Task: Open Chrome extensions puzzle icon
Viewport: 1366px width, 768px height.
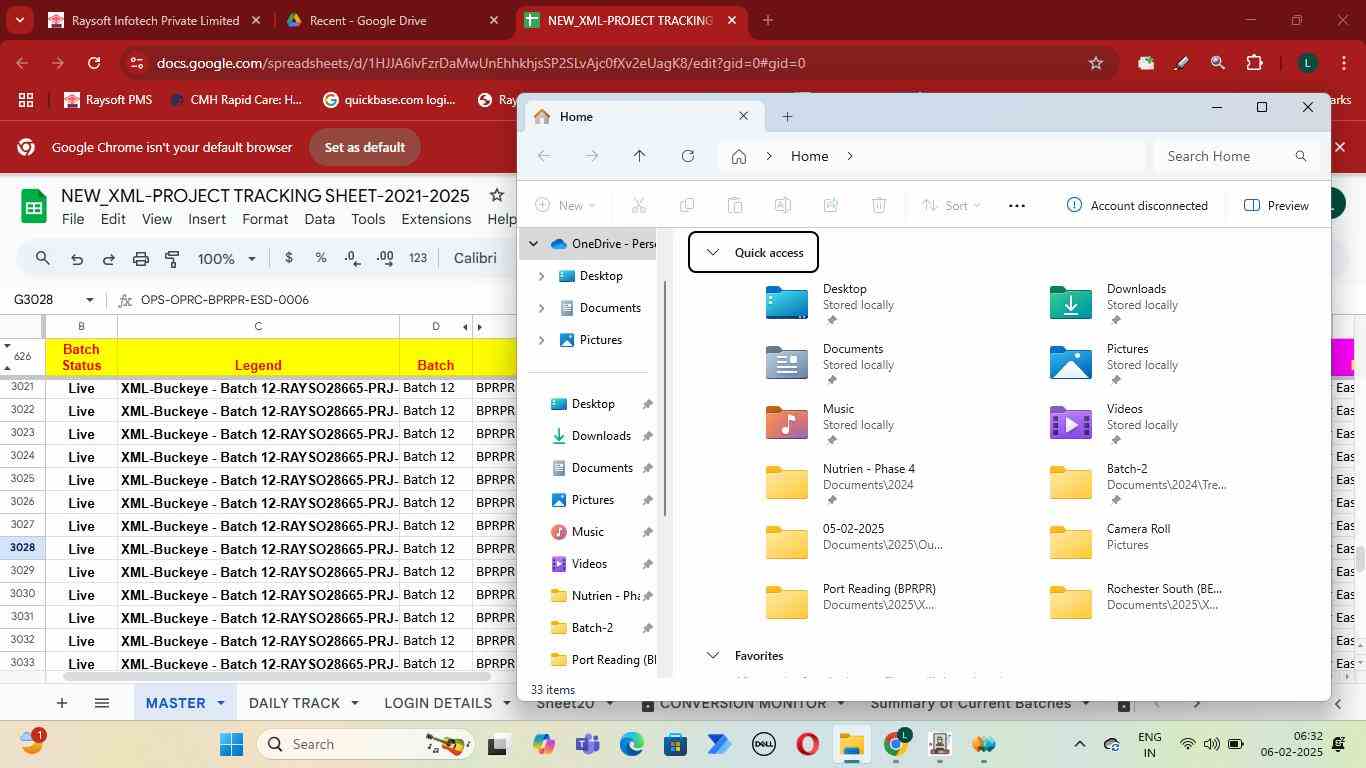Action: [x=1254, y=63]
